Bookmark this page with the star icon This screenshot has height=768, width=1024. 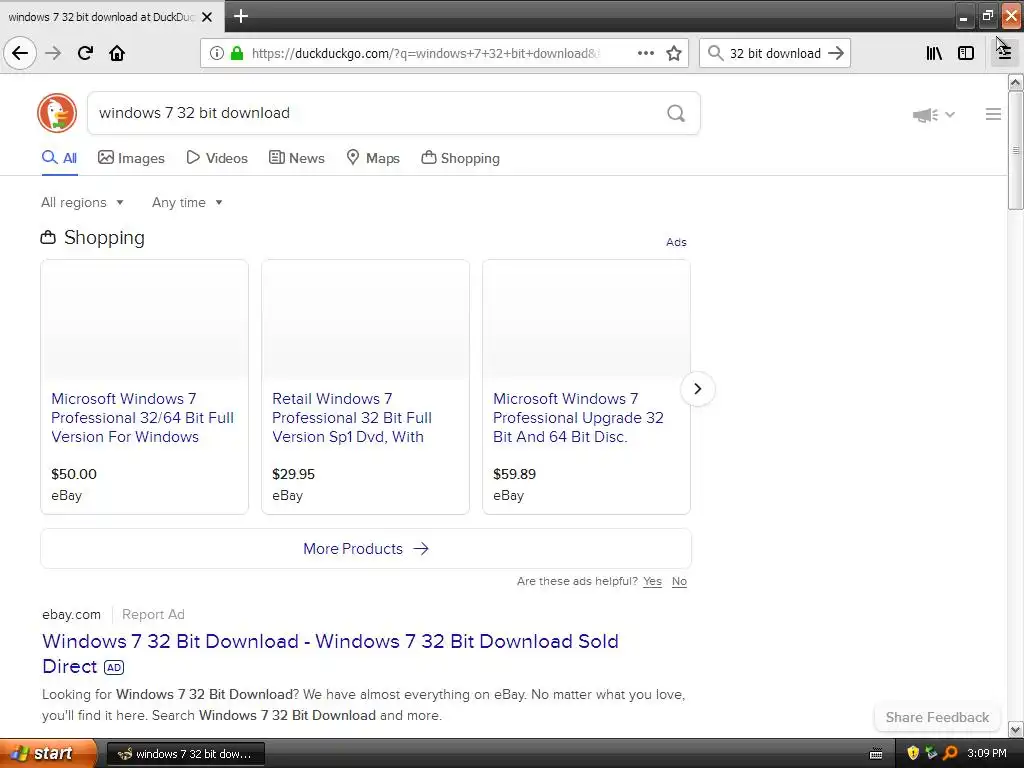(674, 53)
